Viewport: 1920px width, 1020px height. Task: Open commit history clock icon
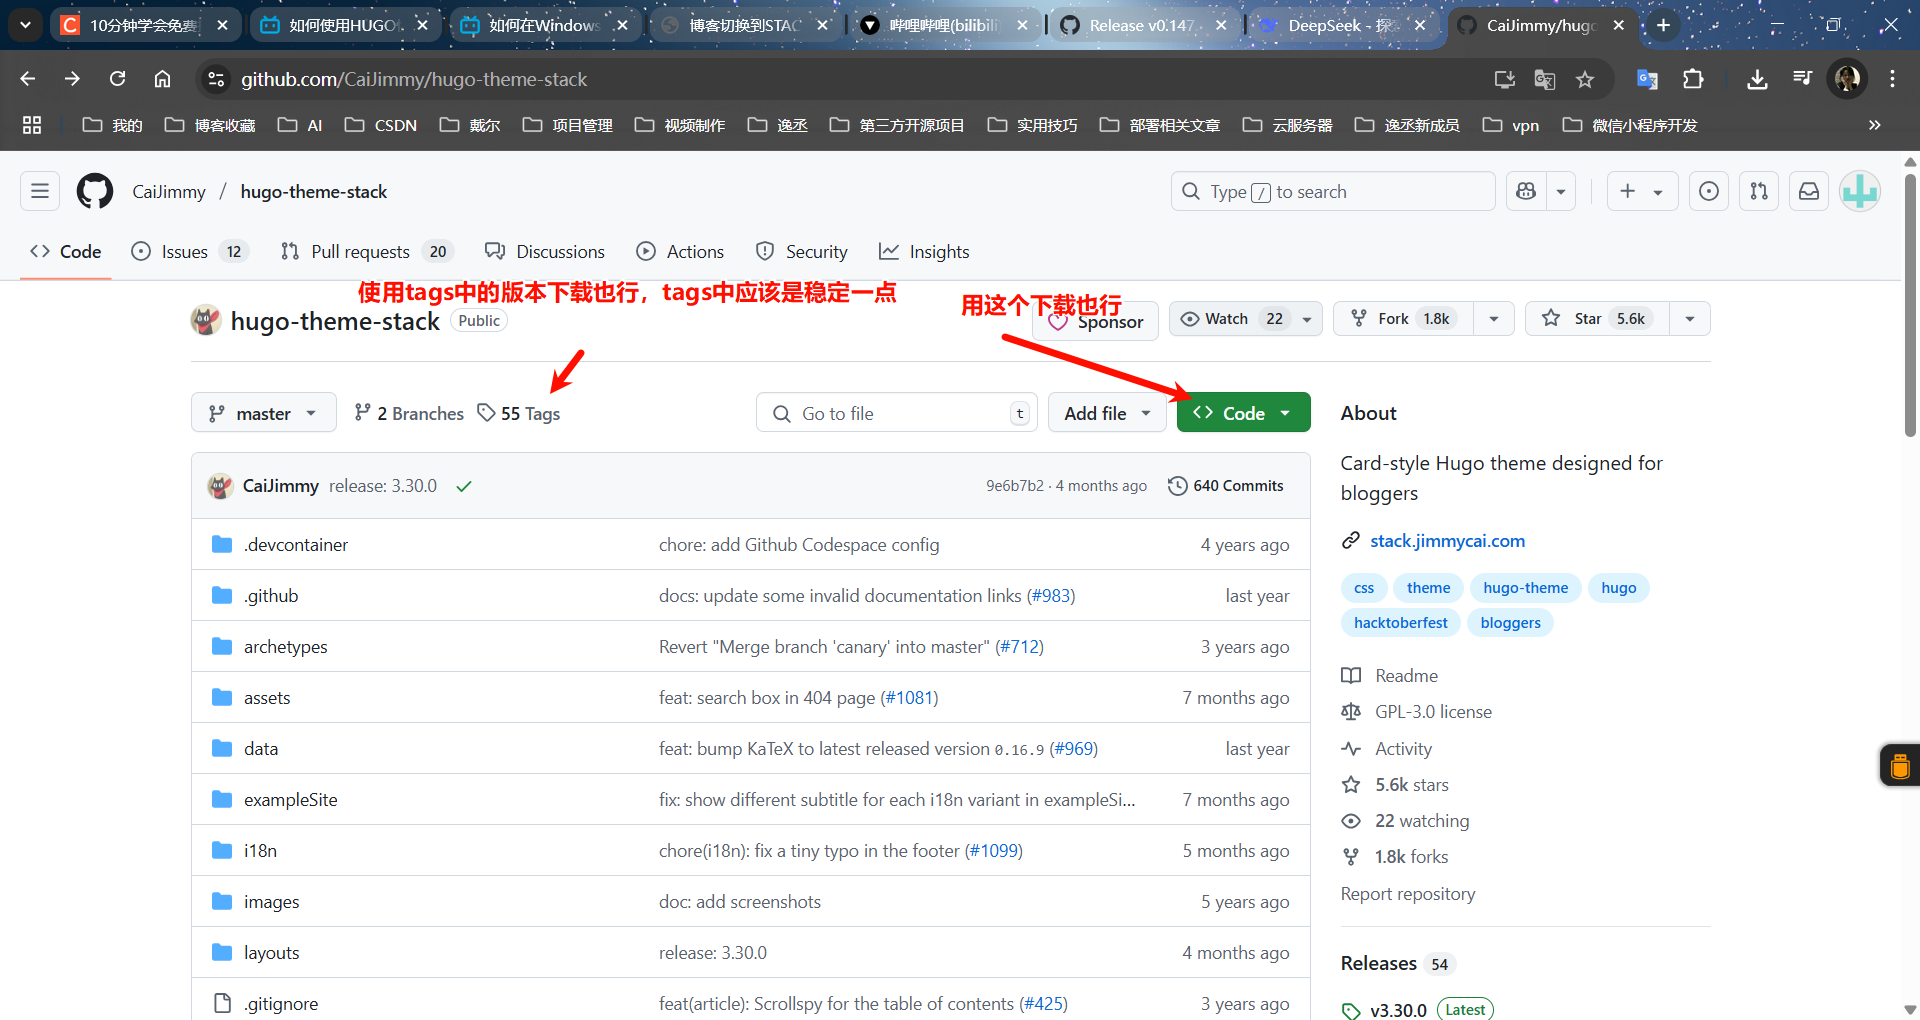click(x=1178, y=486)
